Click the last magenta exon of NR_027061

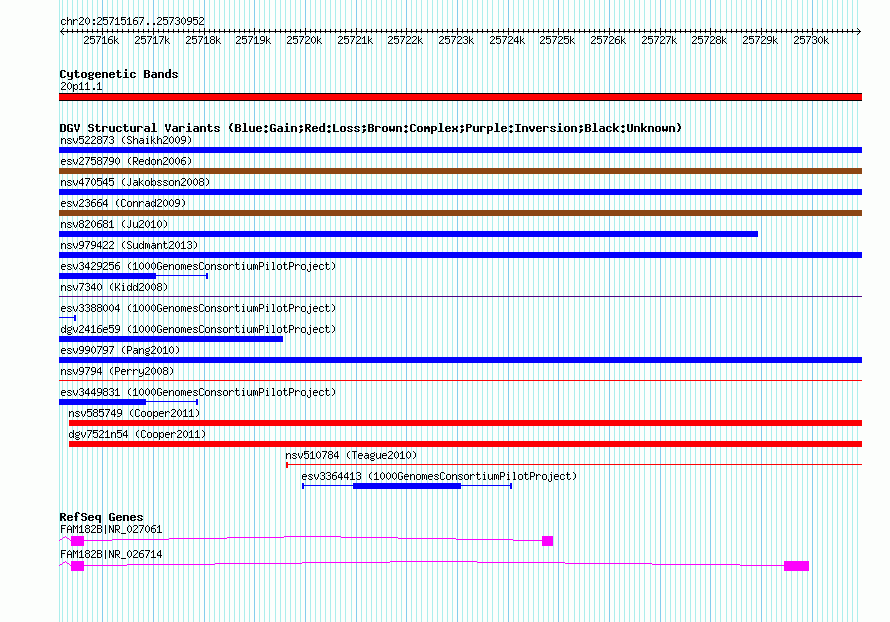point(547,541)
